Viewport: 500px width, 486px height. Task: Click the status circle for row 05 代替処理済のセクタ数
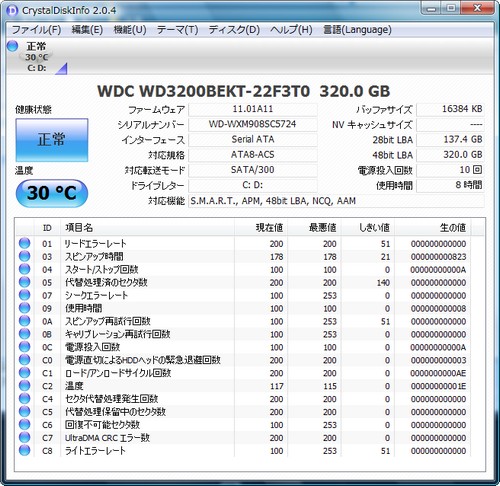point(24,282)
